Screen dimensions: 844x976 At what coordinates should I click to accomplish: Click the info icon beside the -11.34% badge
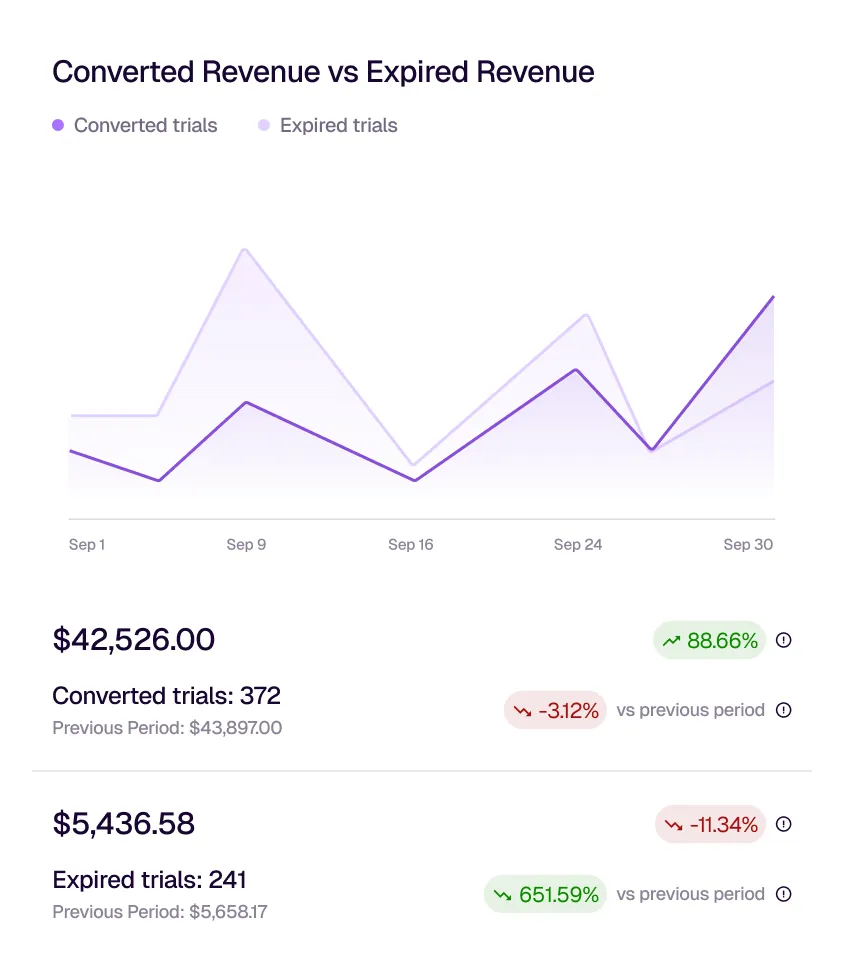[x=784, y=824]
